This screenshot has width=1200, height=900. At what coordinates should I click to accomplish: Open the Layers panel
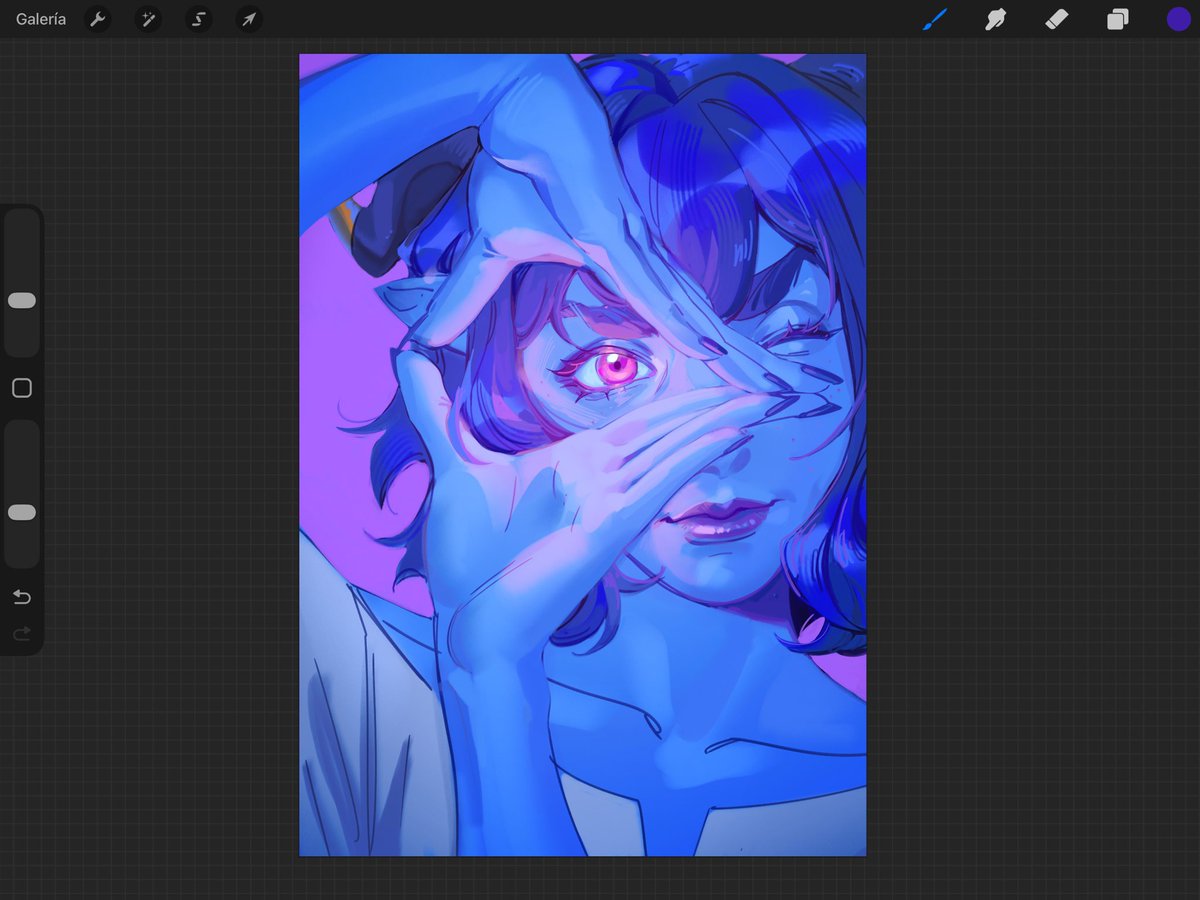1118,18
